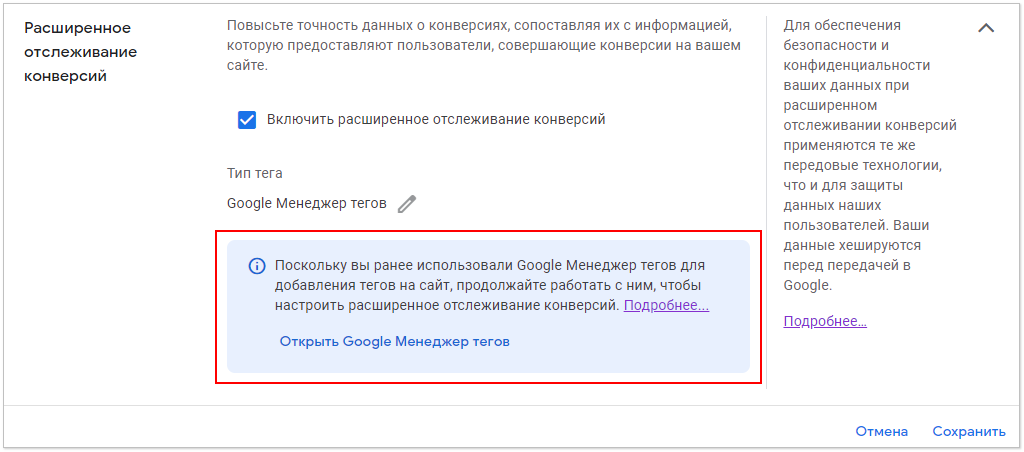Click the notice text starting 'Поскольку вы ранее использовали'
This screenshot has height=452, width=1024.
tap(492, 285)
